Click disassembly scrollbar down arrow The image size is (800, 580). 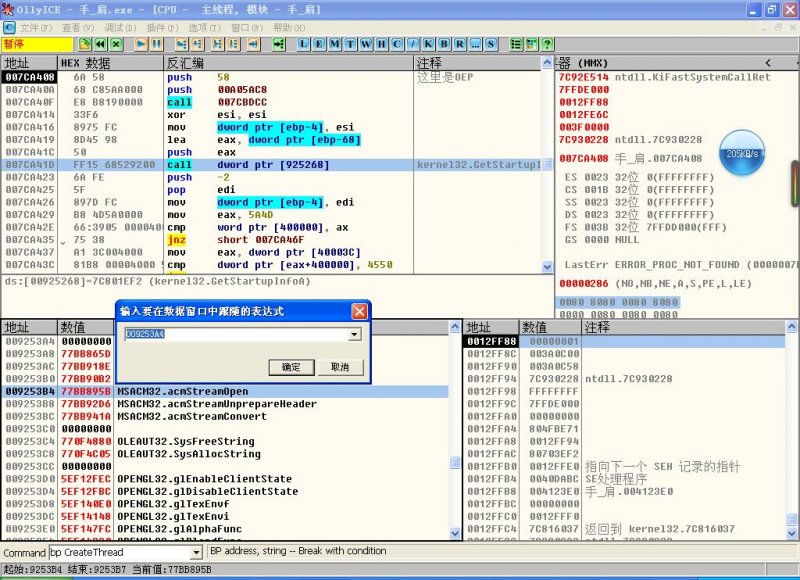pyautogui.click(x=547, y=267)
